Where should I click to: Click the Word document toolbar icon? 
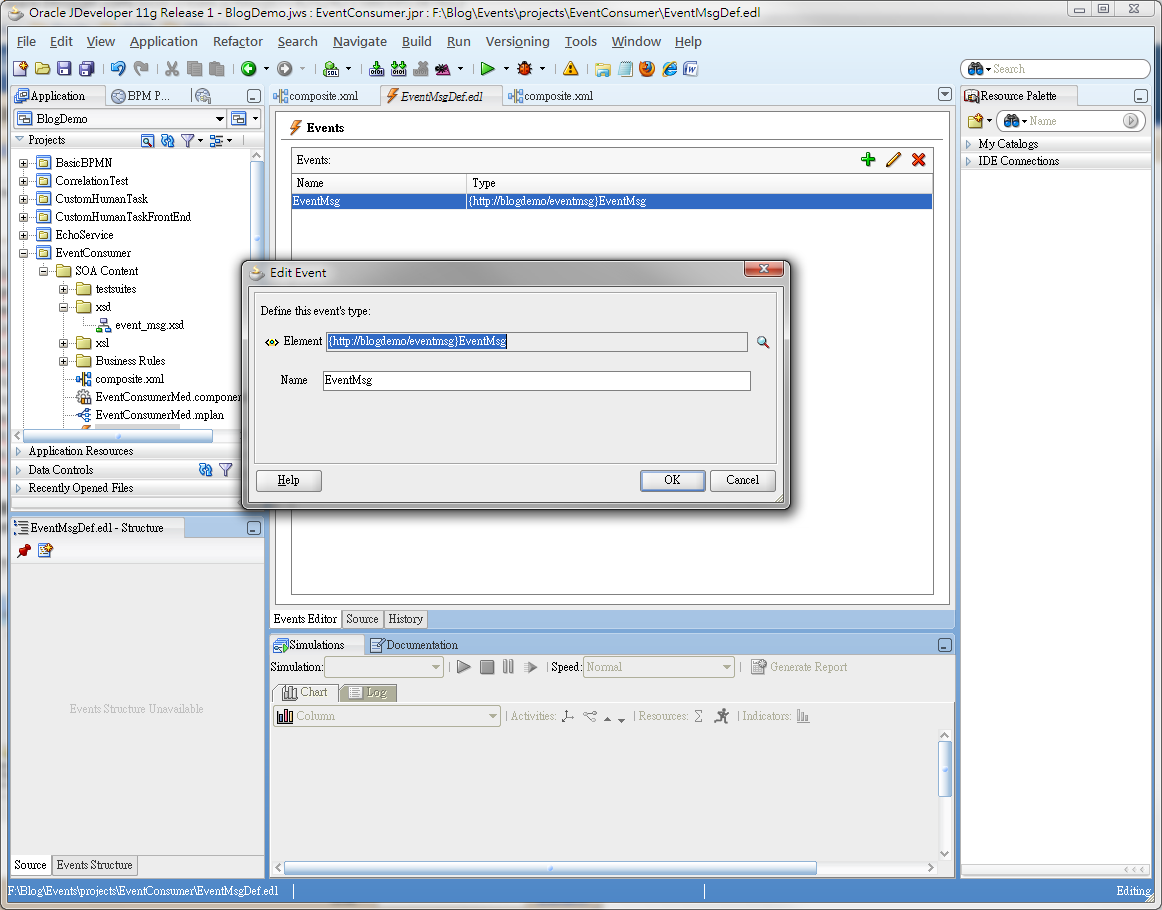point(691,69)
